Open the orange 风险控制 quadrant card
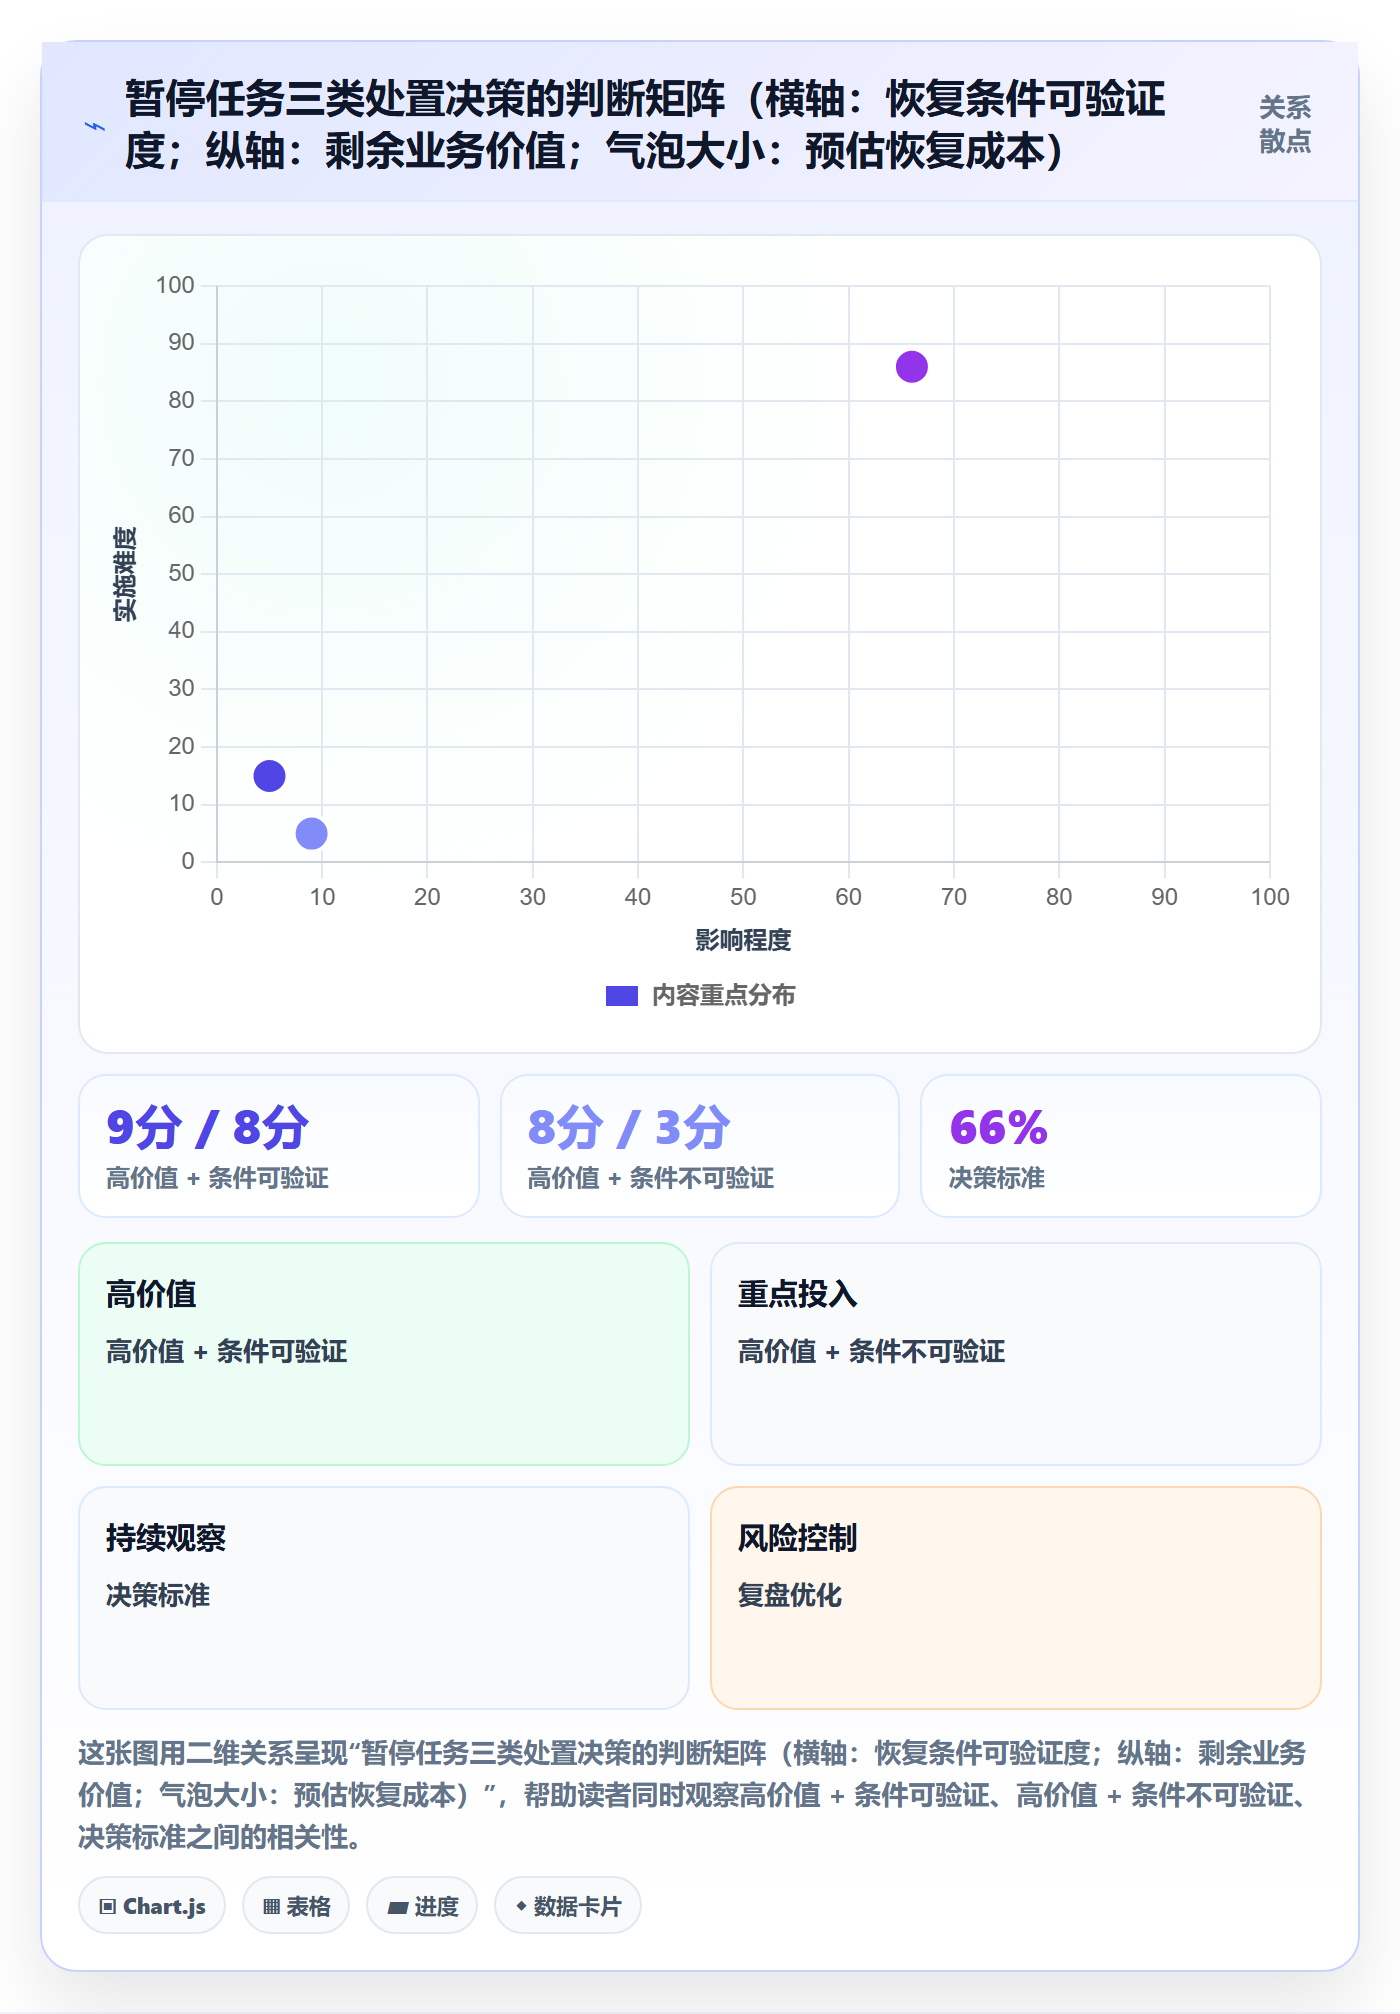This screenshot has height=2014, width=1400. [x=1016, y=1598]
